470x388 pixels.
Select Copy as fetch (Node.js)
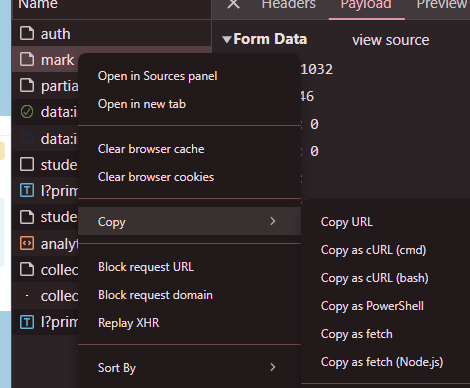tap(386, 362)
